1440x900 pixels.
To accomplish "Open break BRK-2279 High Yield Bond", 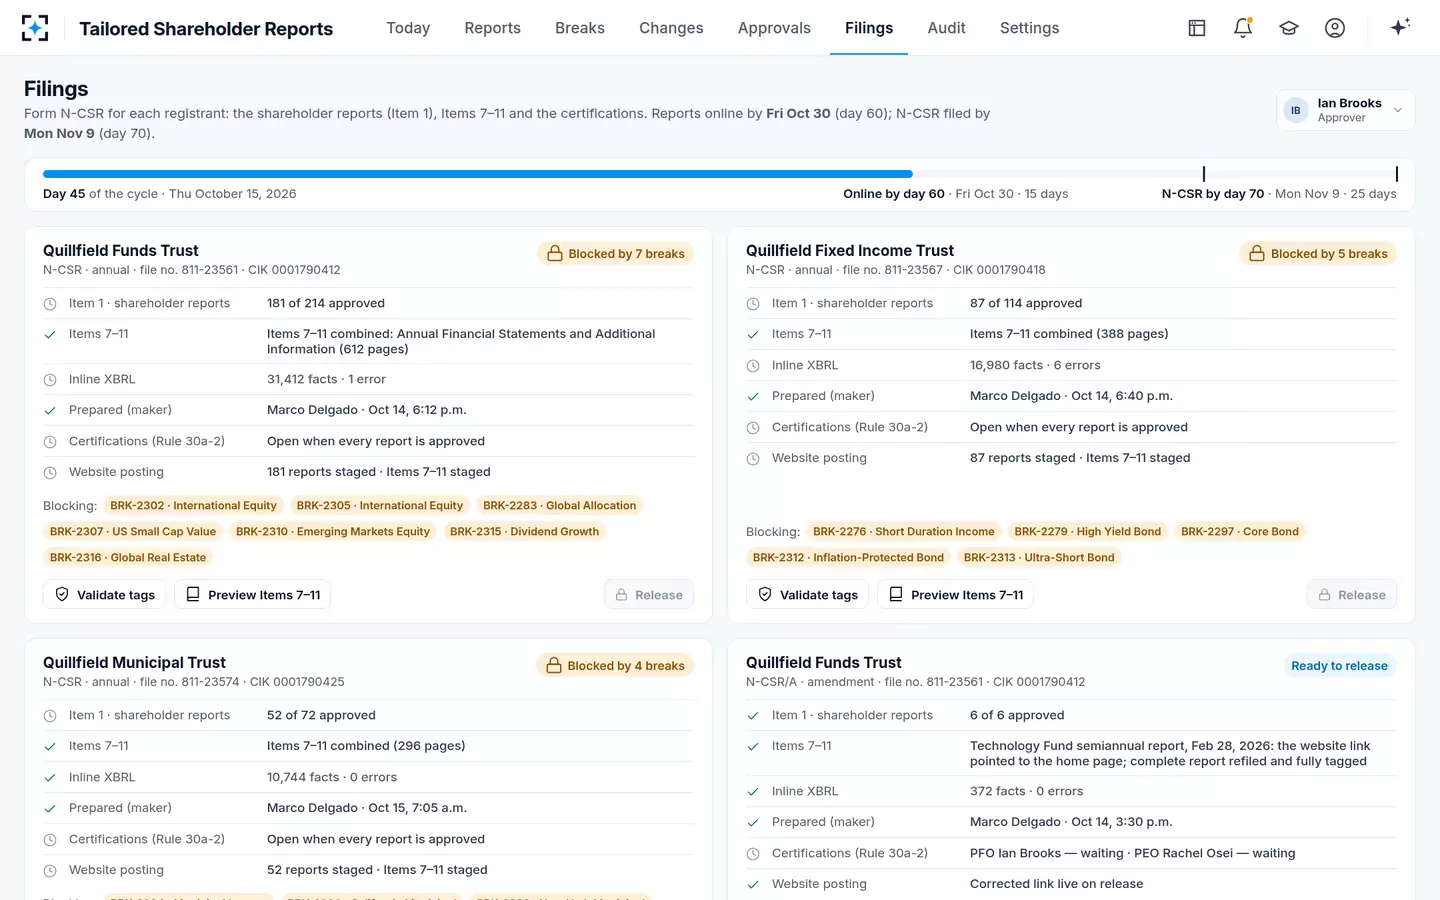I will (1088, 532).
